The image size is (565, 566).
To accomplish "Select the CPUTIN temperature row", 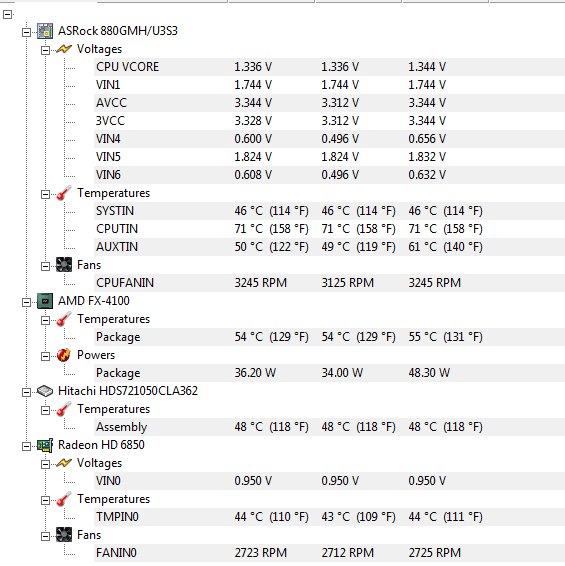I will tap(329, 229).
